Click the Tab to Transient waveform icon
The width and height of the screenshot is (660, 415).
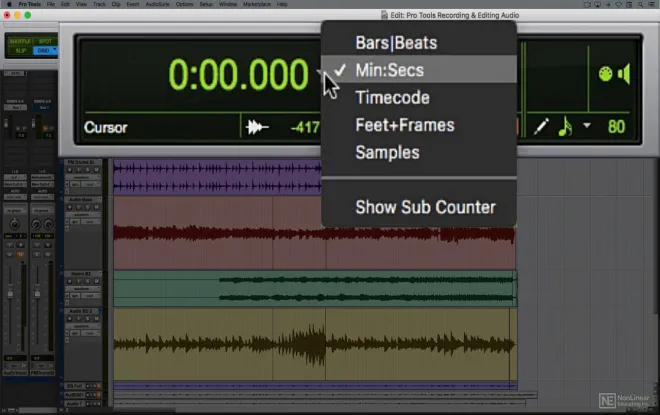[257, 127]
